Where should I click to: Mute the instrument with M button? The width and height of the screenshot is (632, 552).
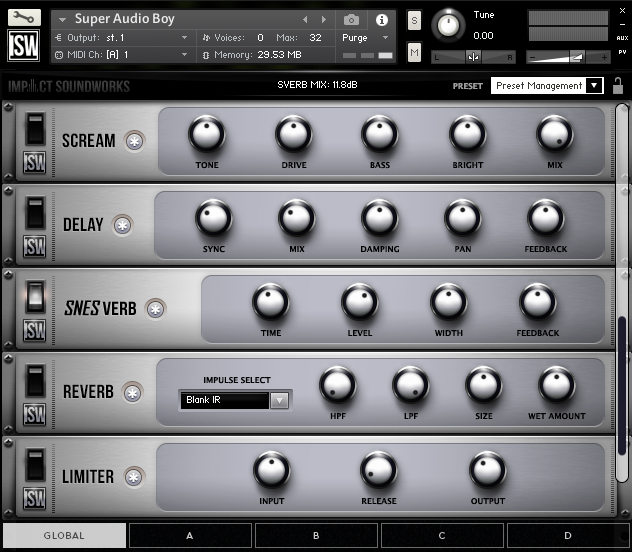414,52
